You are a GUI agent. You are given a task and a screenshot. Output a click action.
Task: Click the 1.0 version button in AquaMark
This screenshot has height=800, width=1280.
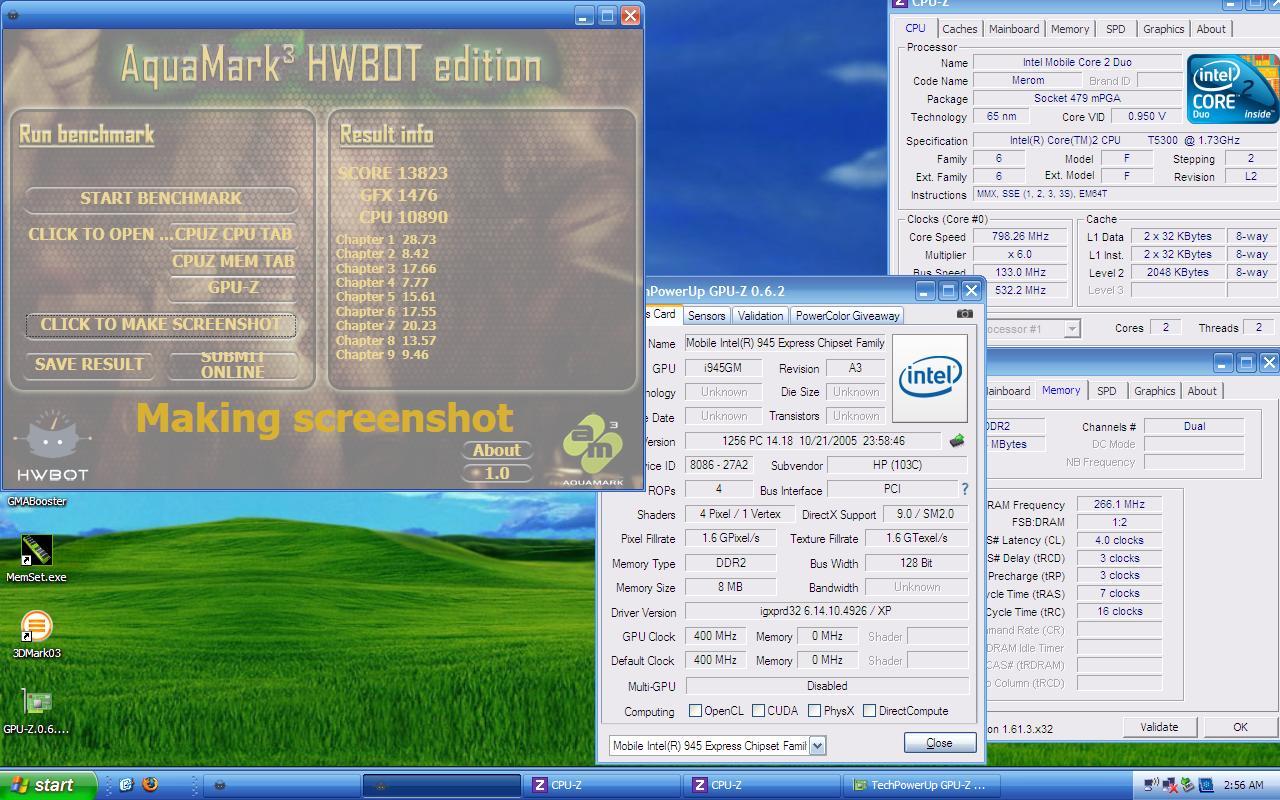point(497,473)
